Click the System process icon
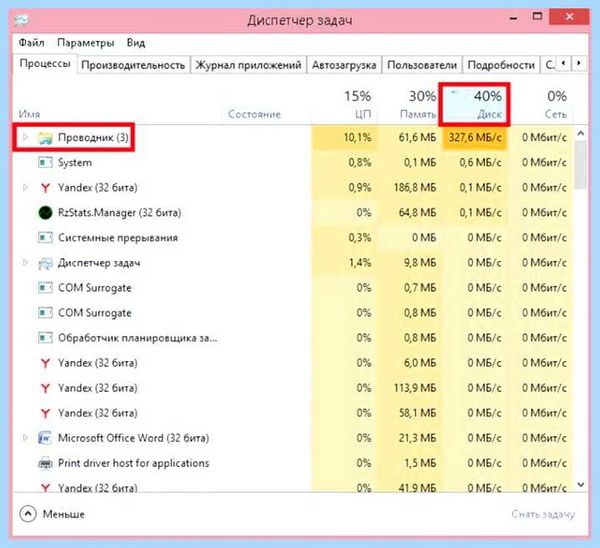Screen dimensions: 600x548 tap(45, 163)
